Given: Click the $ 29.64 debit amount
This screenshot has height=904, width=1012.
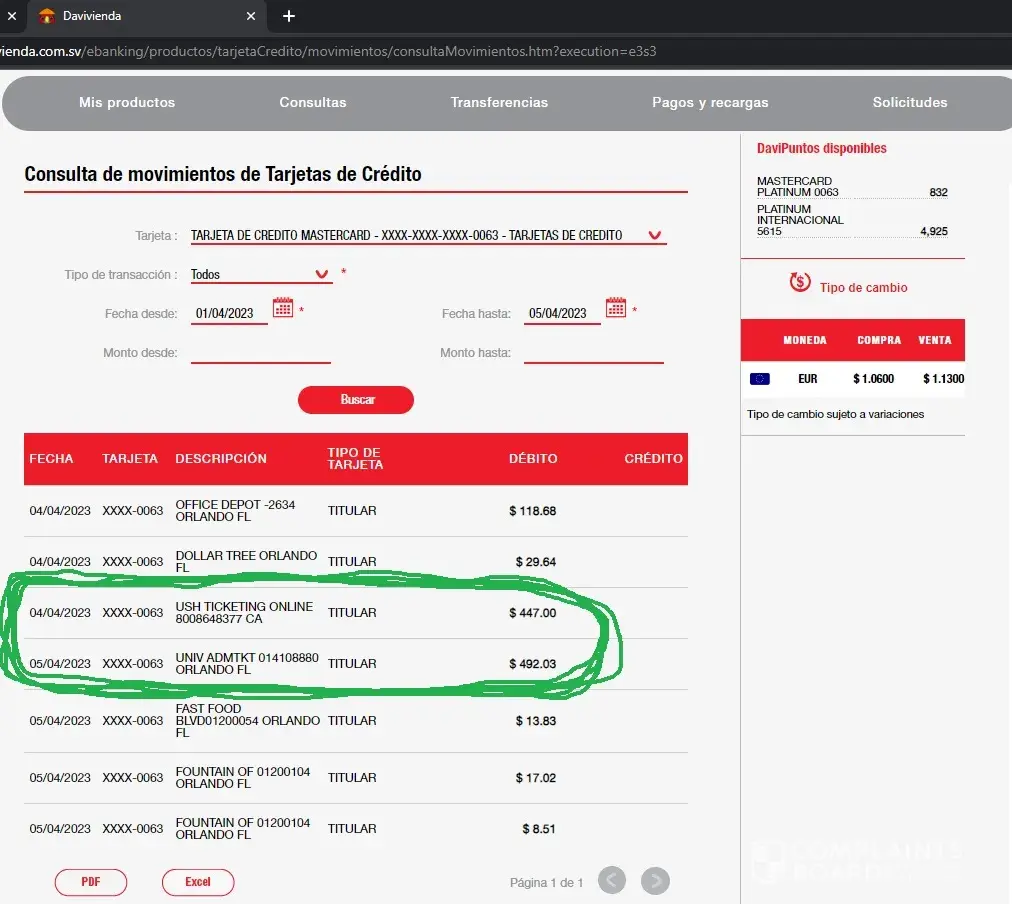Looking at the screenshot, I should pyautogui.click(x=536, y=562).
